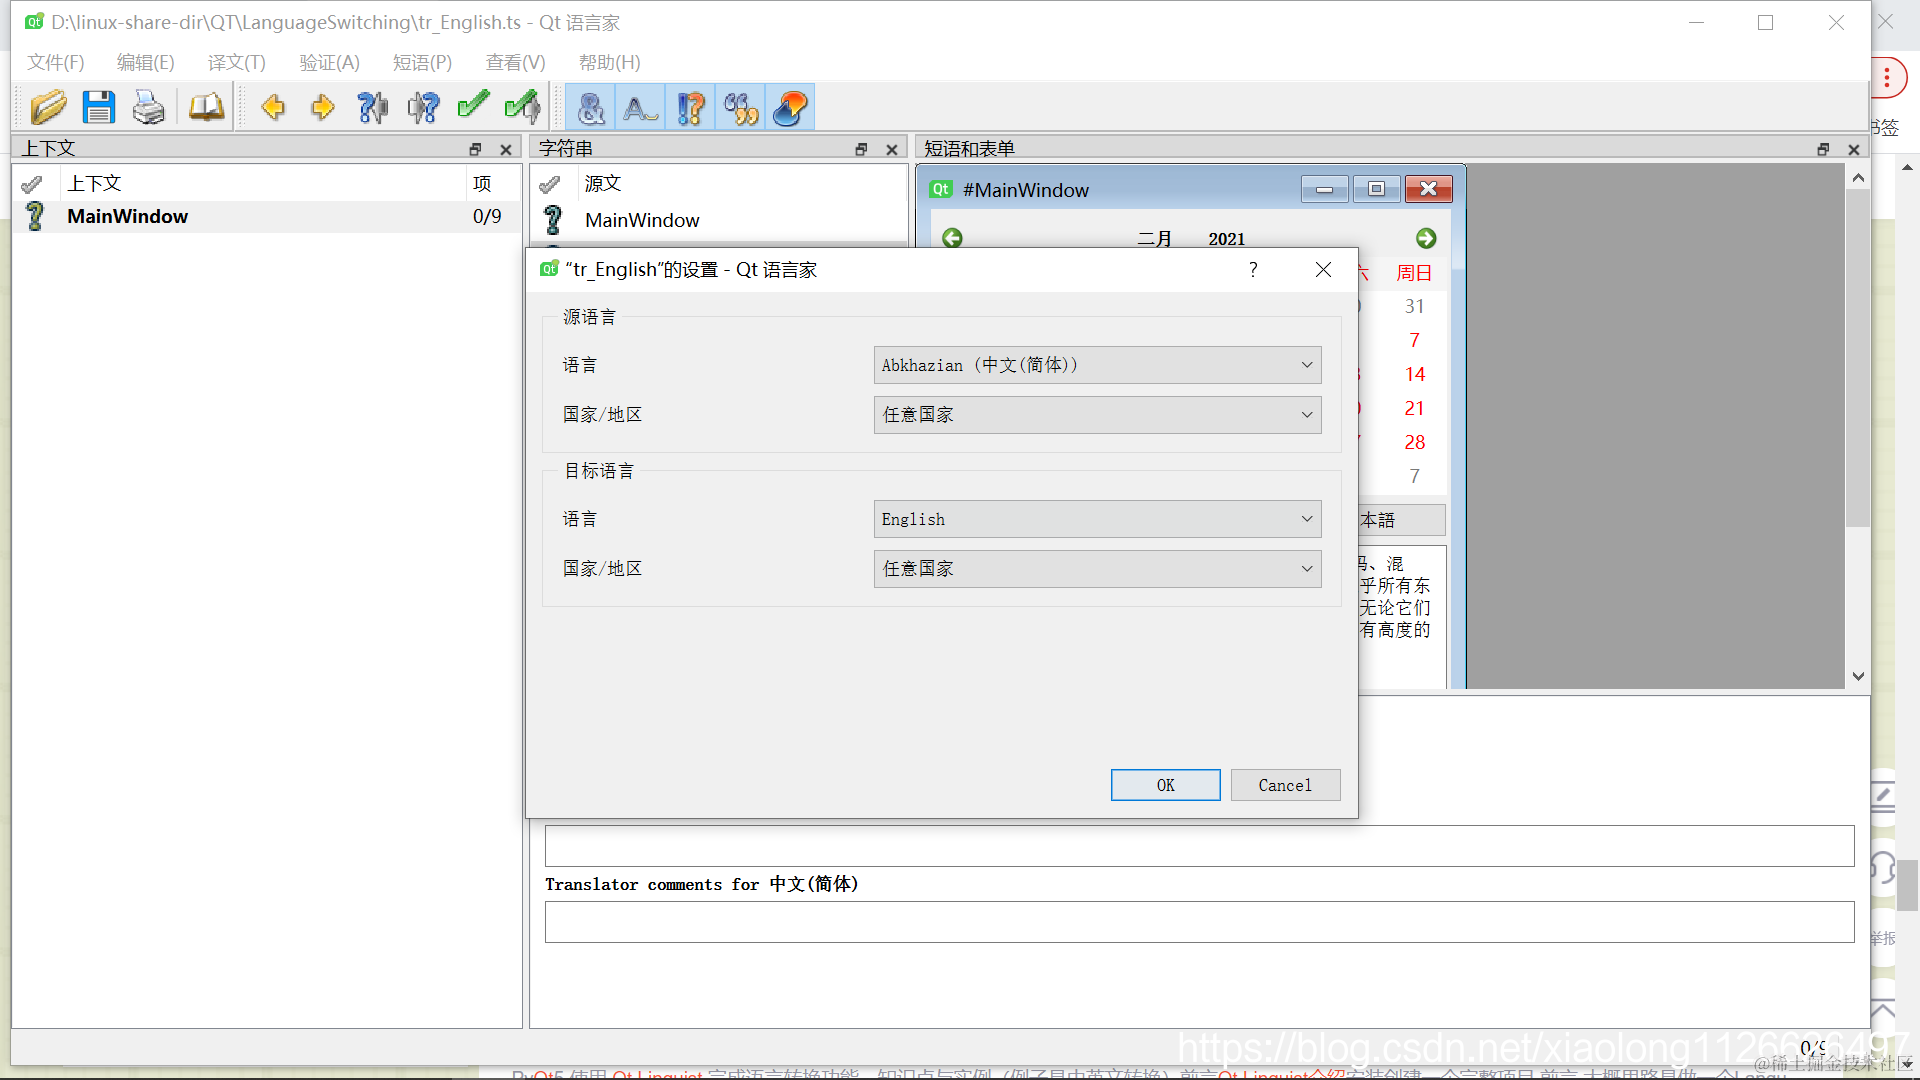Go to the next item with right arrow
This screenshot has width=1920, height=1080.
[322, 107]
